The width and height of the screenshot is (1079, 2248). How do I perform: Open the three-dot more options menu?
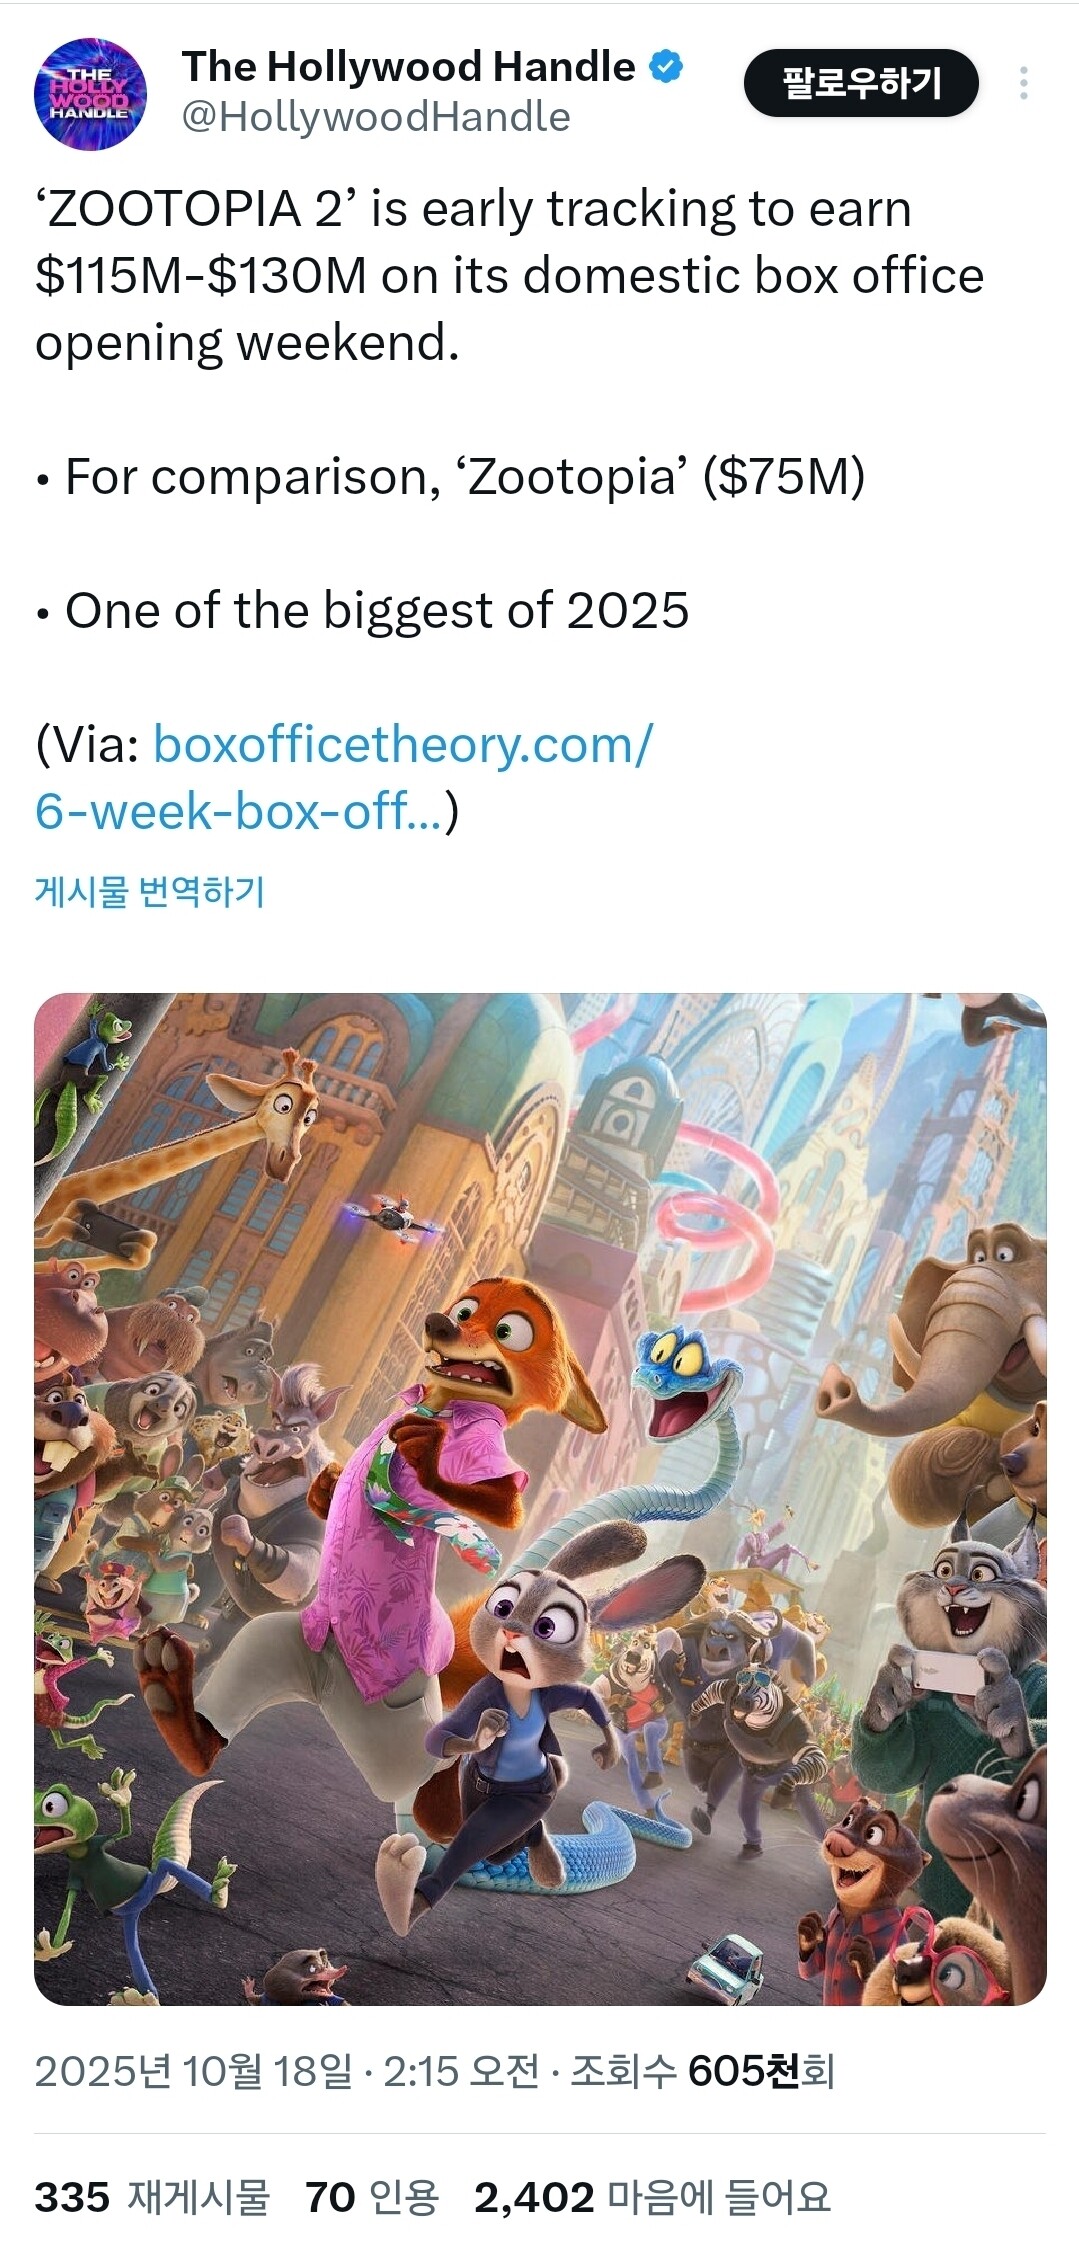(x=1023, y=83)
